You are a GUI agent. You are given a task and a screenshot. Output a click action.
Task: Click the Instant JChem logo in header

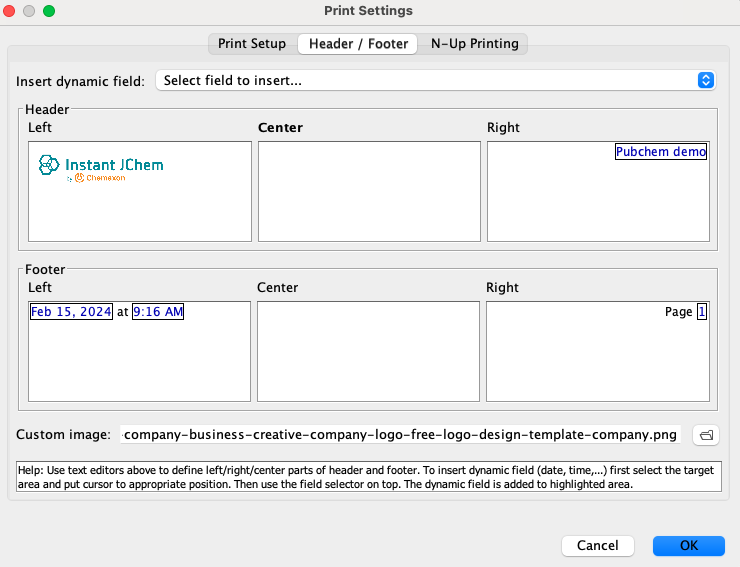101,167
